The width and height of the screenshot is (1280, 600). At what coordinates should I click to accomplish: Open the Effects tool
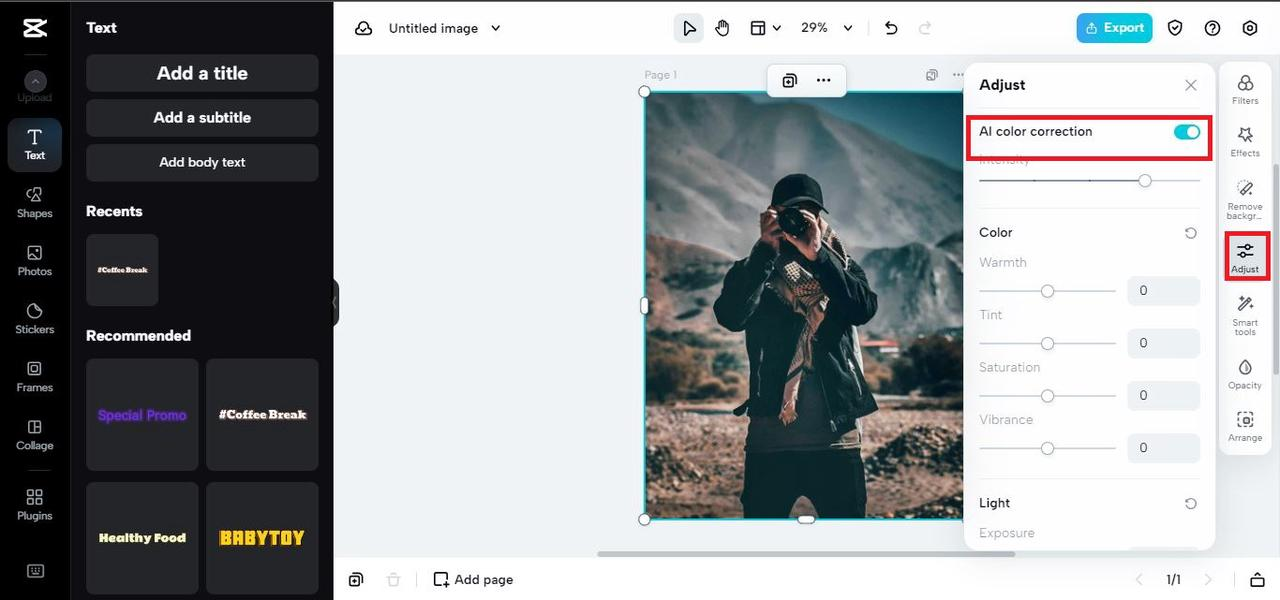click(1245, 141)
